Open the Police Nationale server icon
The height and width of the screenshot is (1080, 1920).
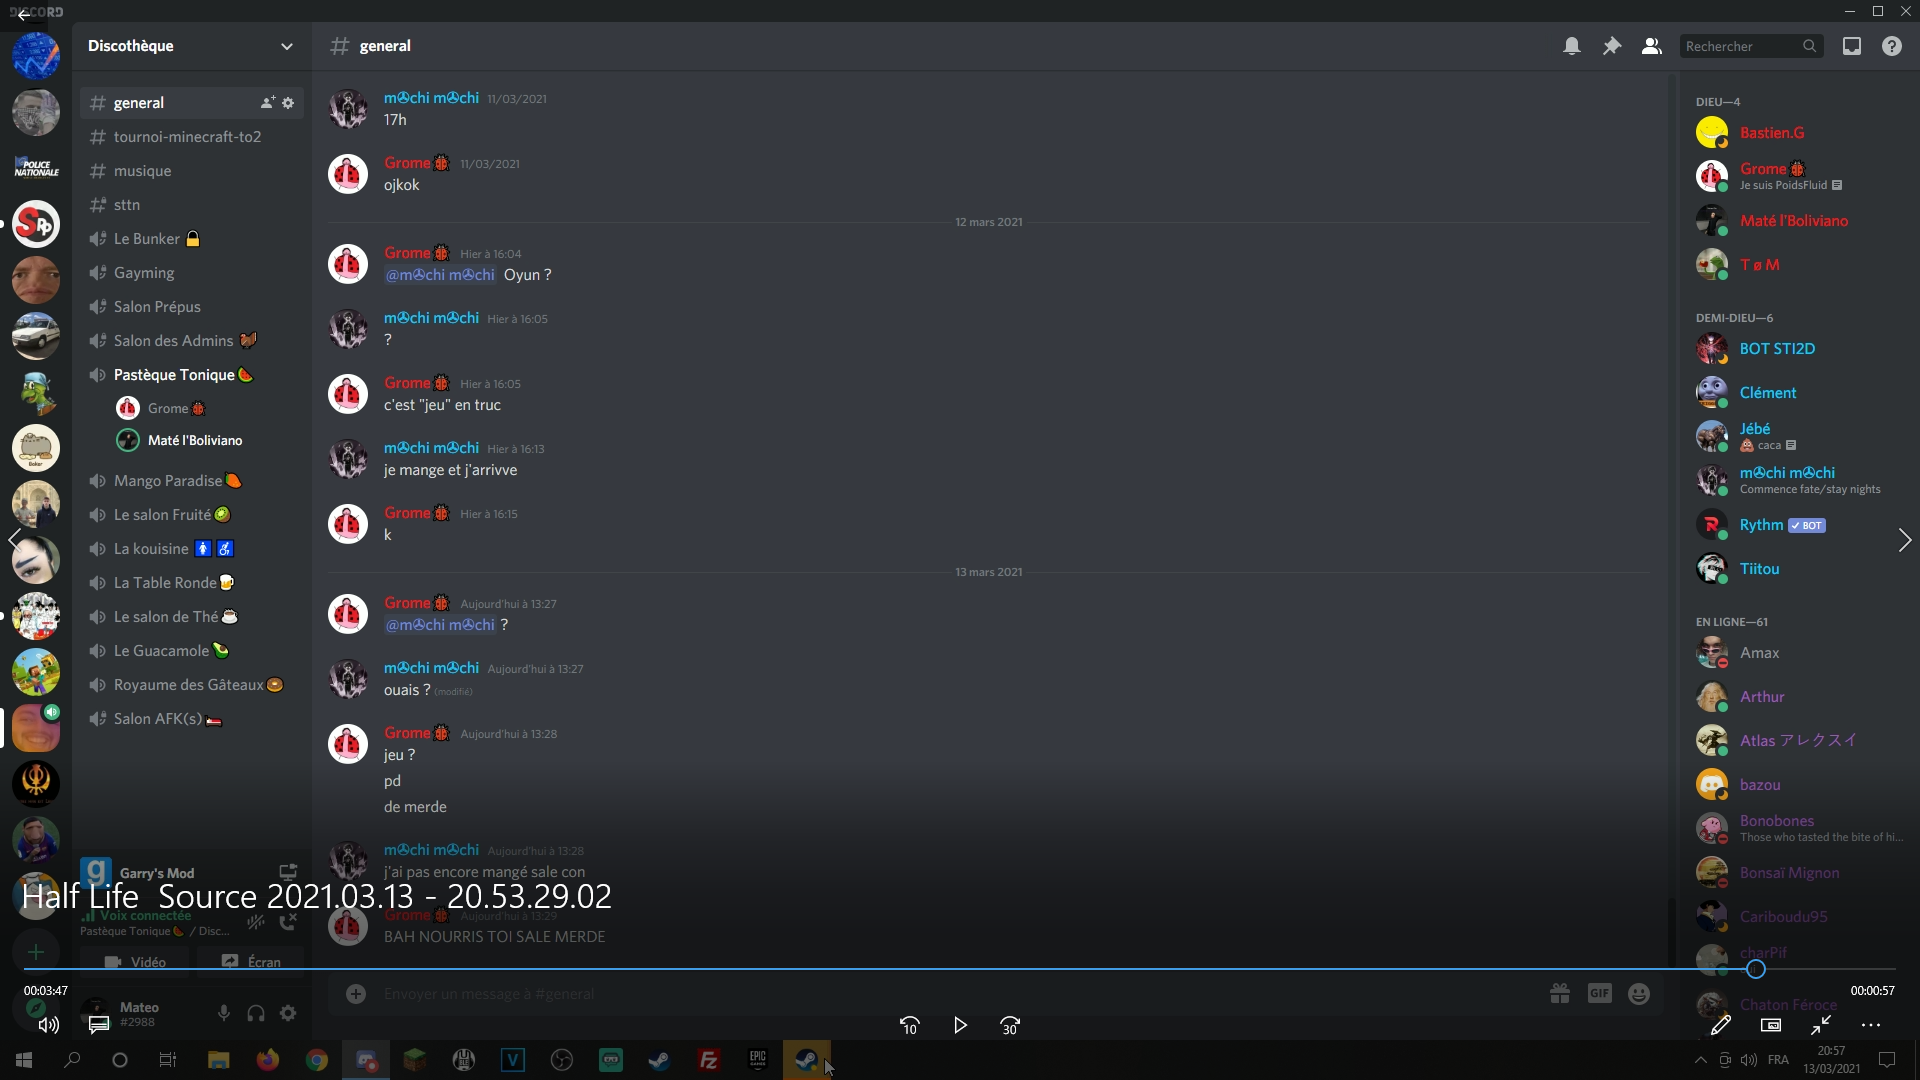(x=36, y=167)
